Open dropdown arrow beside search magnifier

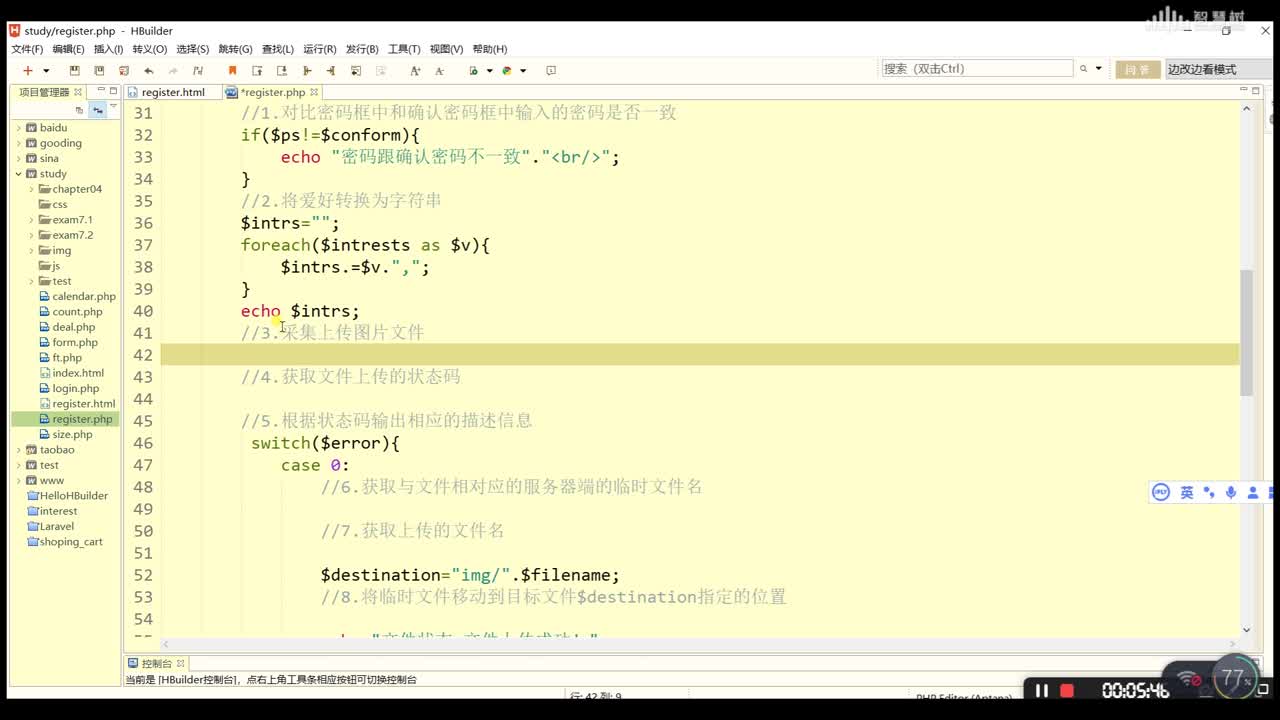coord(1098,69)
